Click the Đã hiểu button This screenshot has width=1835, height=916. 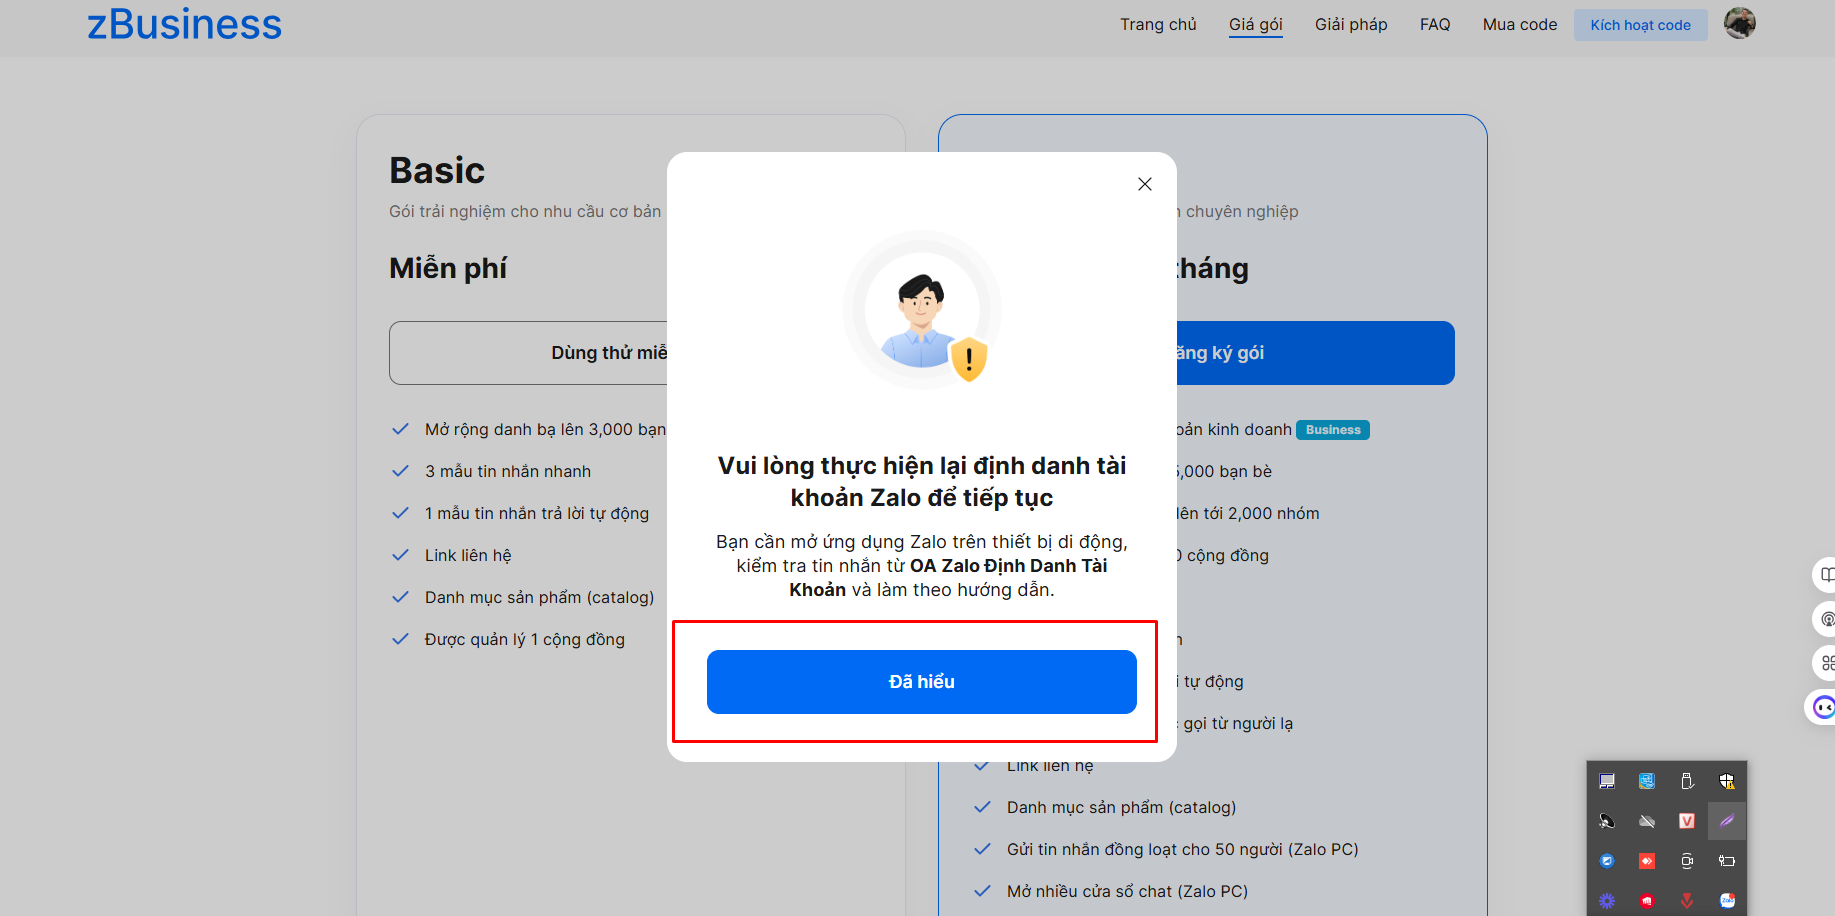click(x=922, y=682)
